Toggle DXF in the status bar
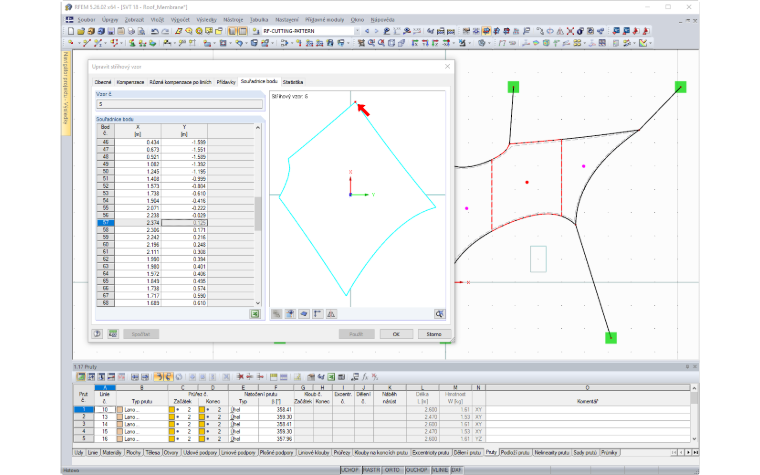This screenshot has height=475, width=760. click(x=457, y=470)
